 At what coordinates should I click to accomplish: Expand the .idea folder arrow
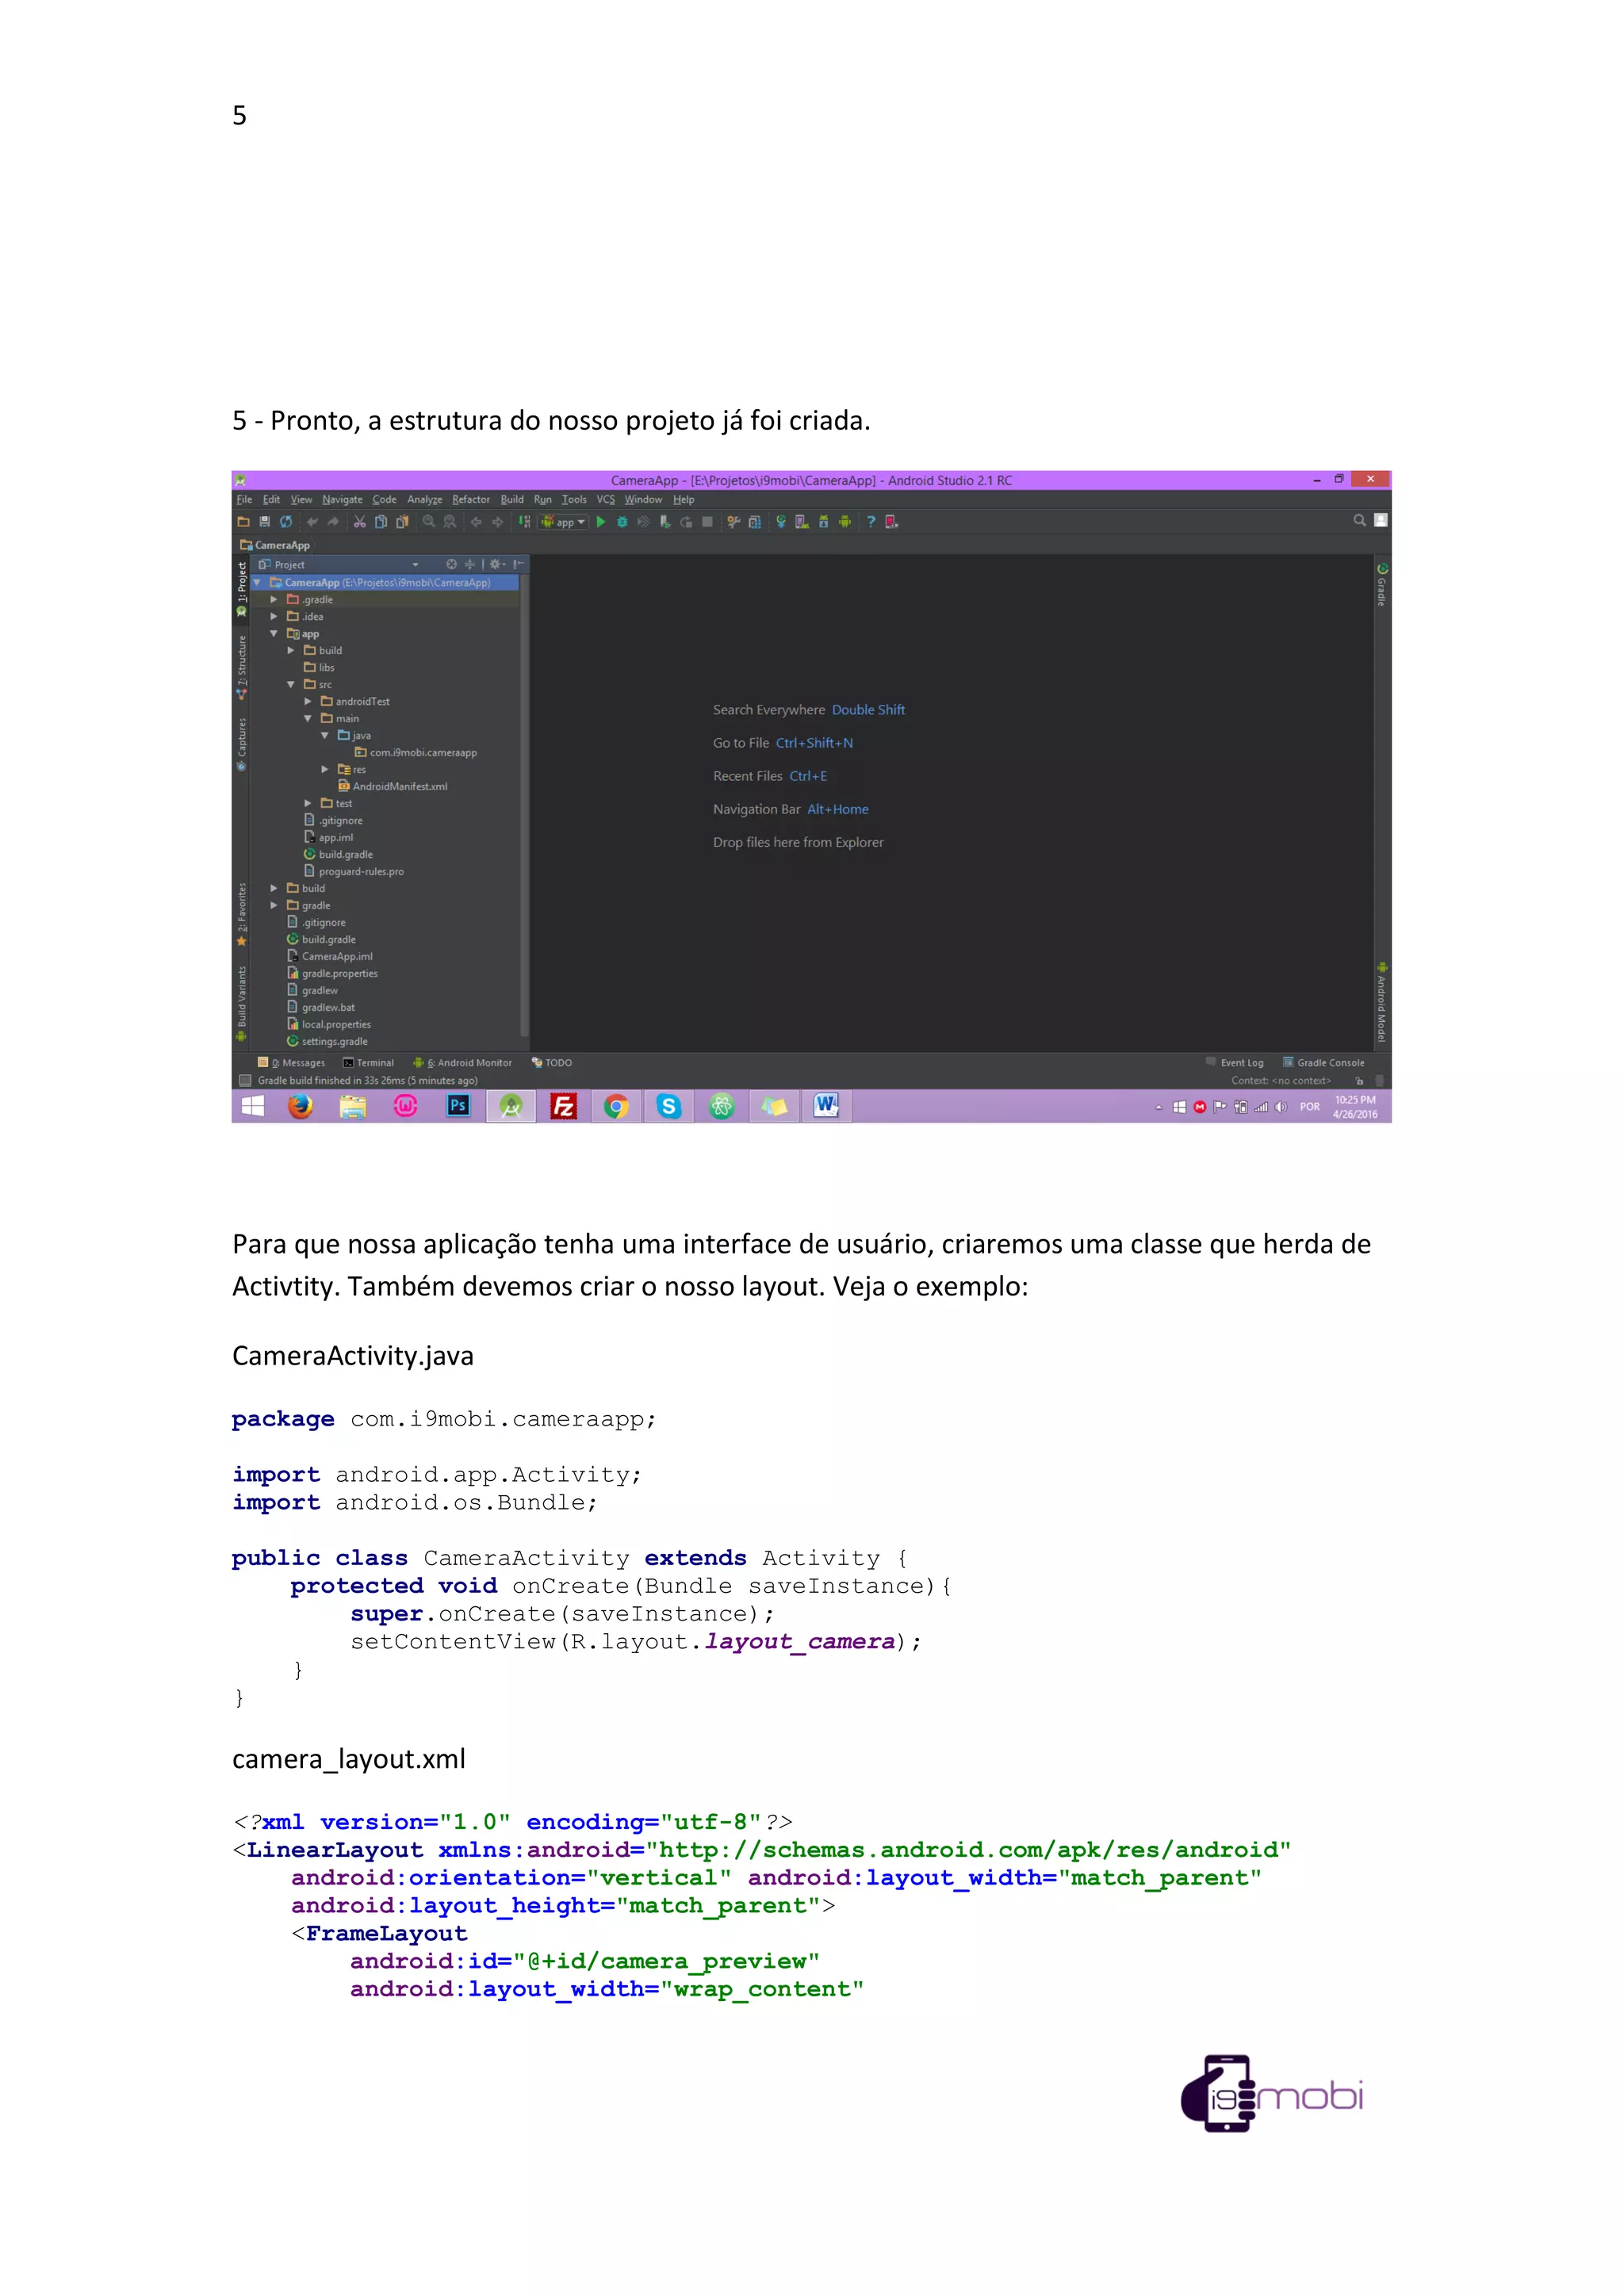tap(274, 616)
